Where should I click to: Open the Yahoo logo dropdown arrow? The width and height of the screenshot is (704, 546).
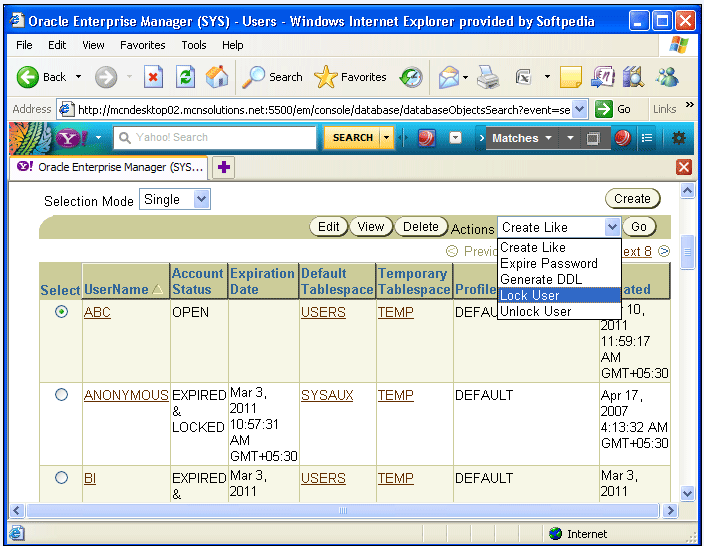[98, 138]
